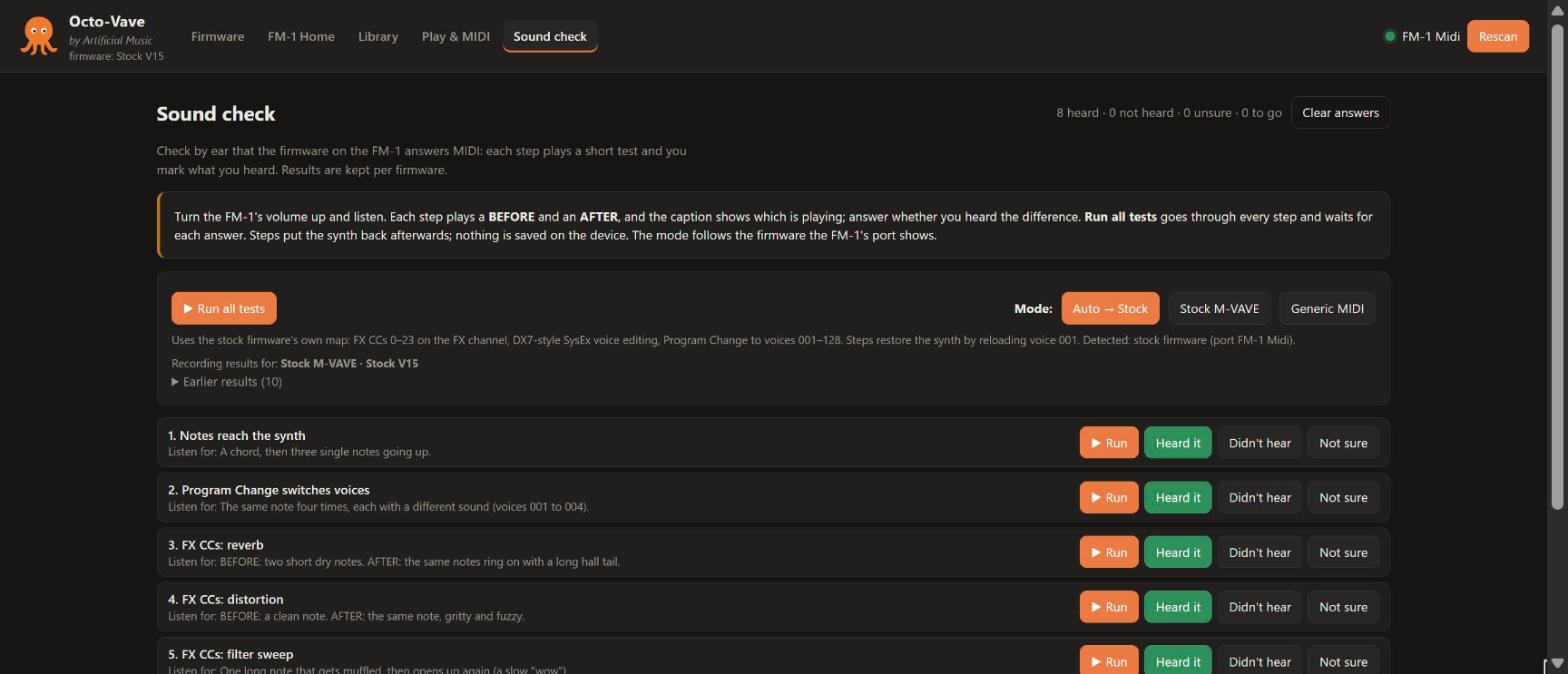
Task: Mark Not sure for FX CCs: filter sweep
Action: coord(1343,660)
